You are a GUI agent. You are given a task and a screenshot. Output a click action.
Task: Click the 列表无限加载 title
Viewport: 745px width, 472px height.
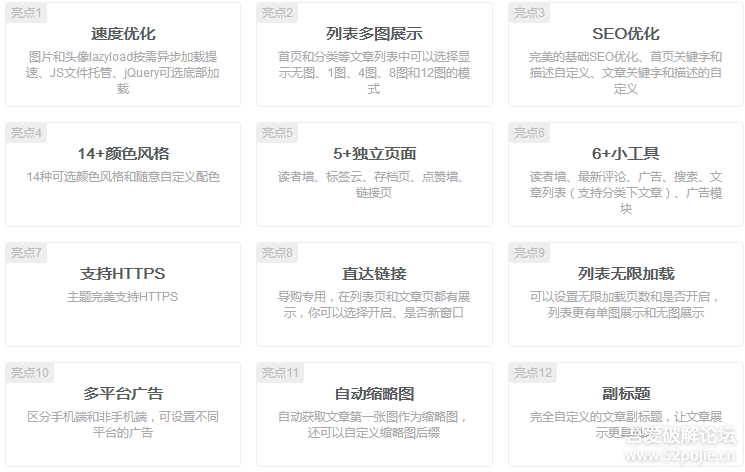(x=625, y=274)
